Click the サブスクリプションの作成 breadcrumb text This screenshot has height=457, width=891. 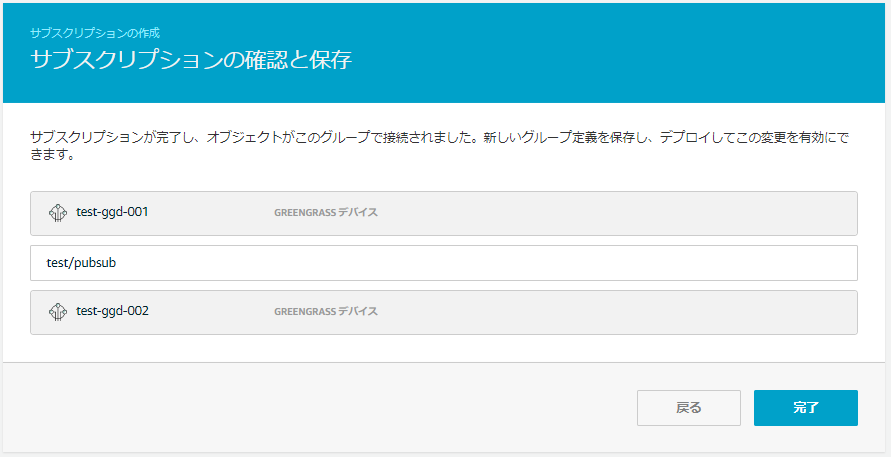point(95,33)
